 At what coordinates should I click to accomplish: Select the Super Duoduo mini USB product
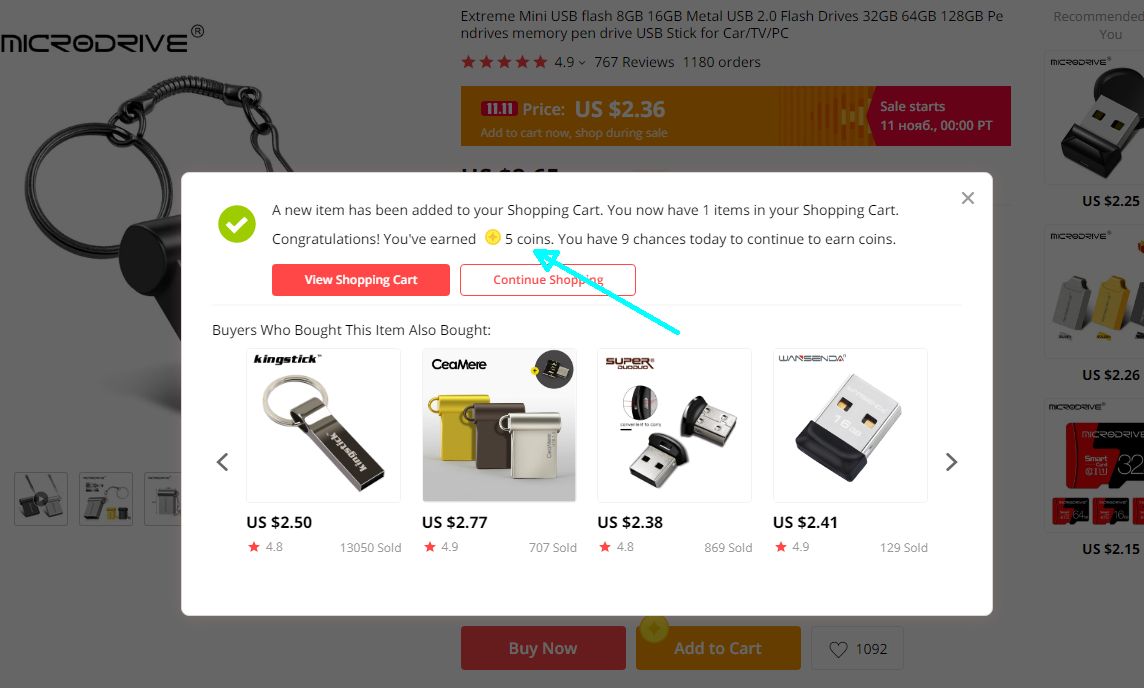coord(674,425)
